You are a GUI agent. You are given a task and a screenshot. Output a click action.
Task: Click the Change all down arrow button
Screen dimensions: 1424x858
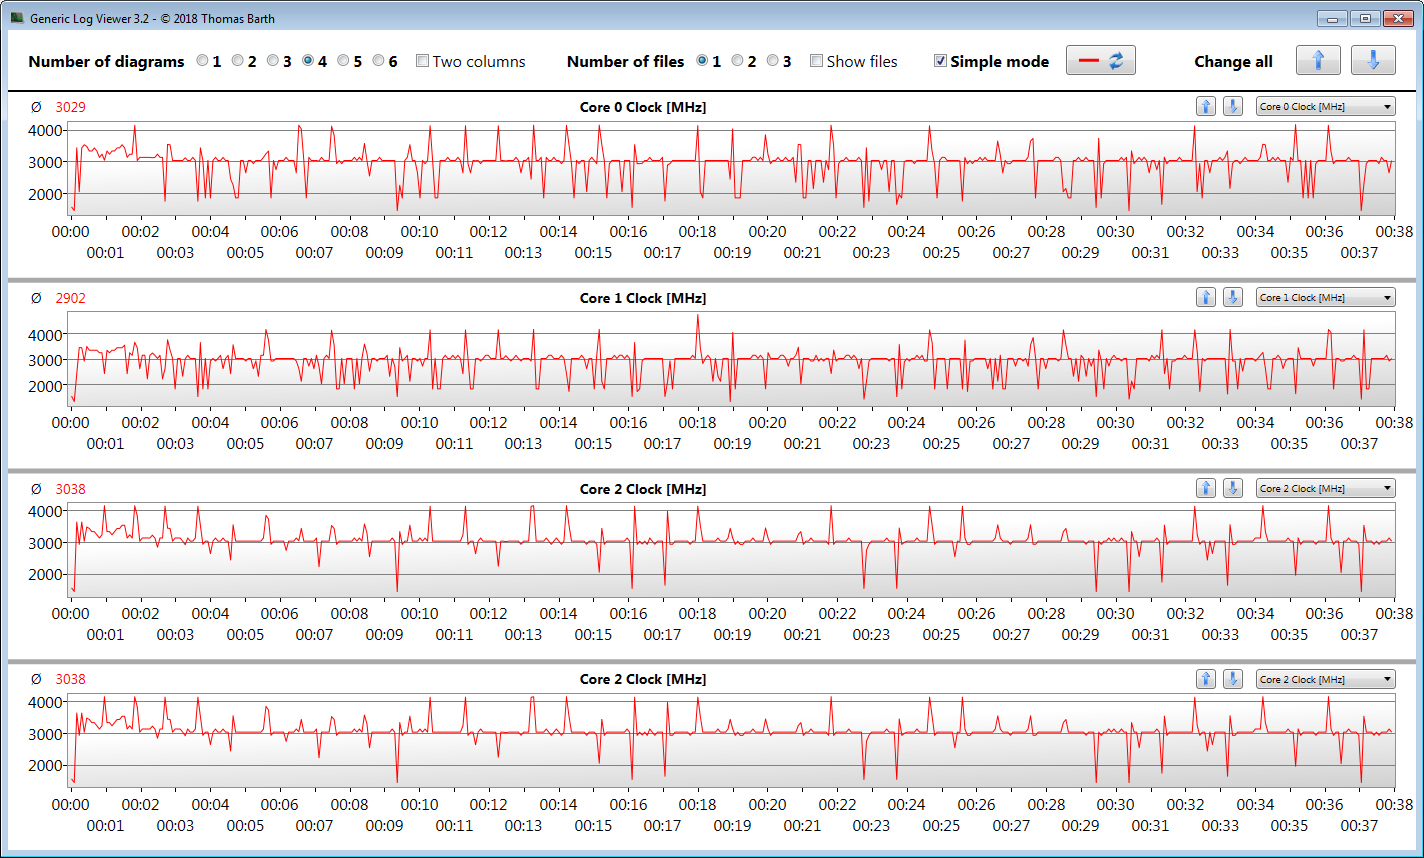[1373, 60]
